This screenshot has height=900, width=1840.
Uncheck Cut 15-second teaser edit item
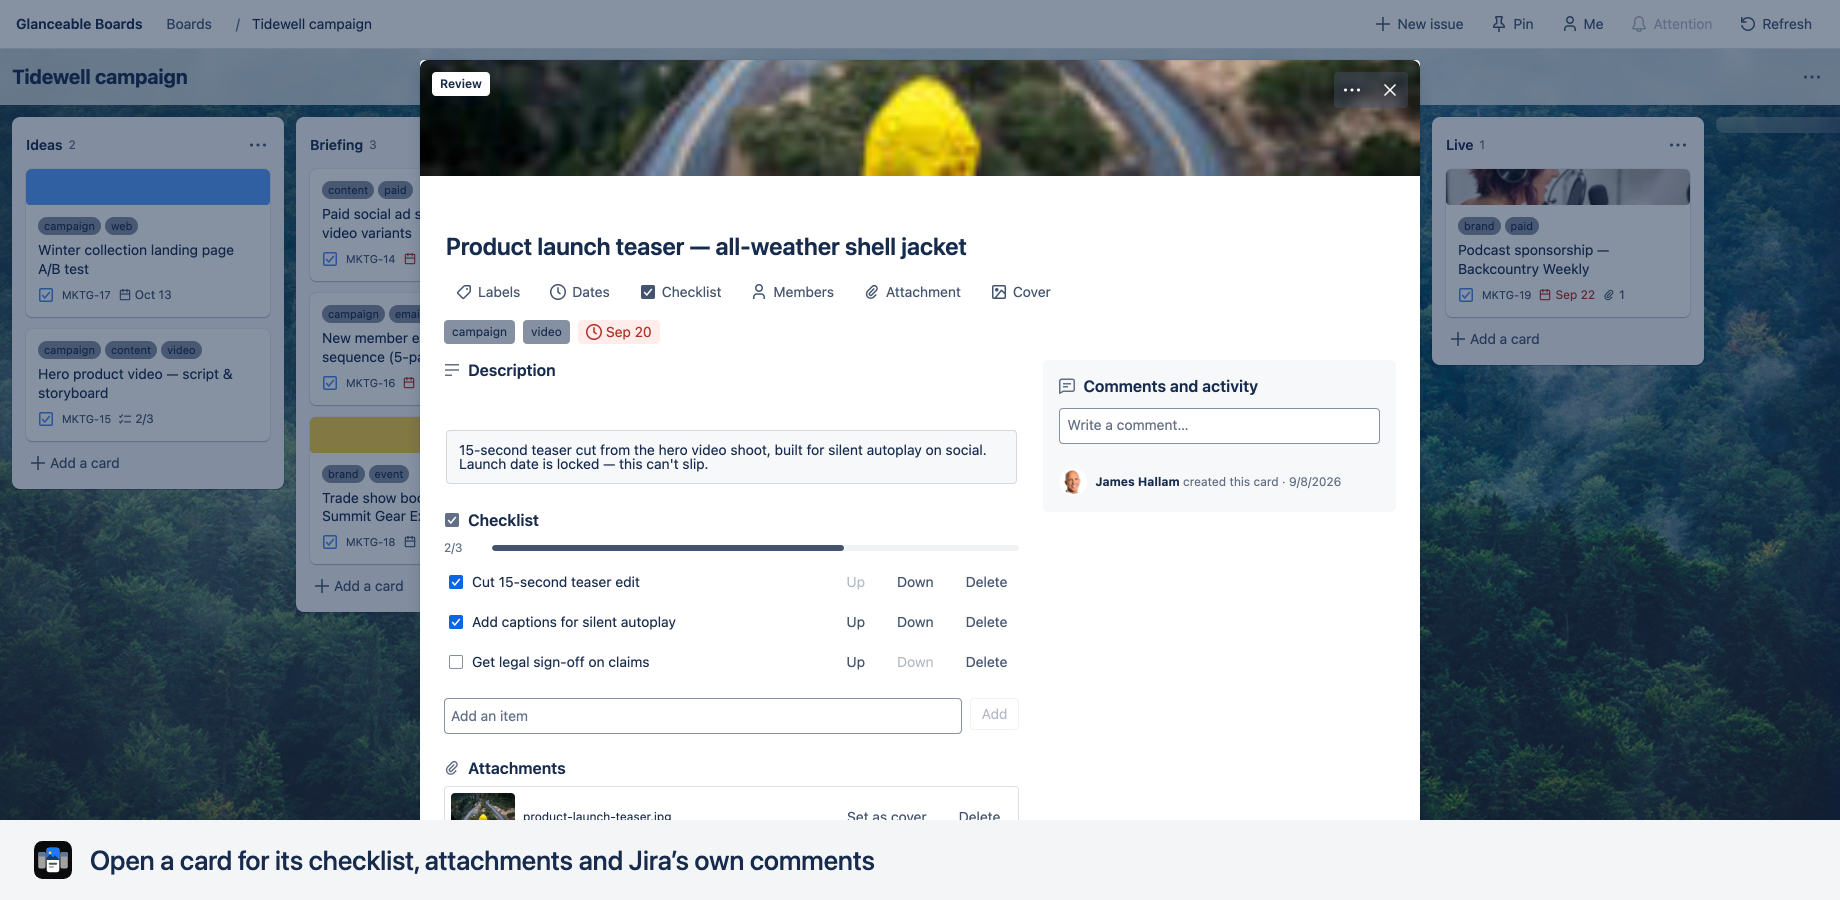pos(456,582)
